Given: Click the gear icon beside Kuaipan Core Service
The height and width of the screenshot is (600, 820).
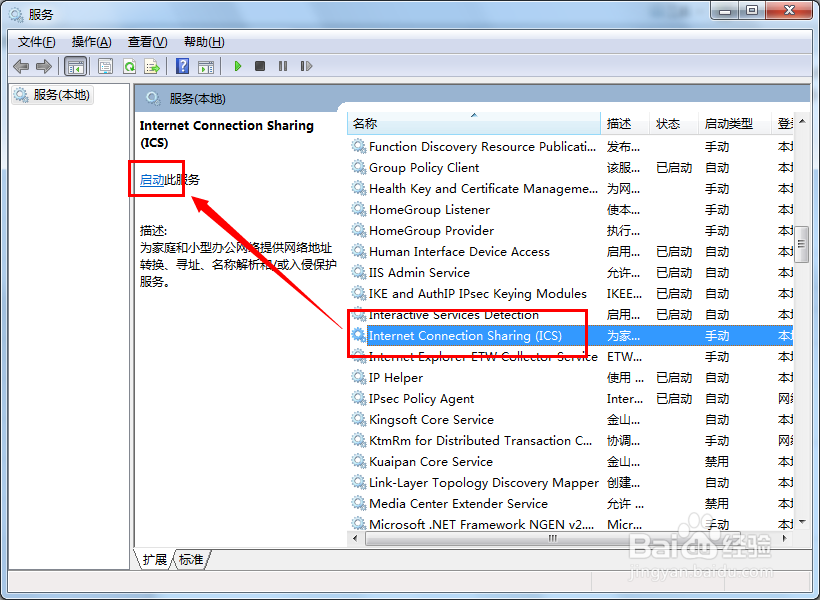Looking at the screenshot, I should (359, 461).
